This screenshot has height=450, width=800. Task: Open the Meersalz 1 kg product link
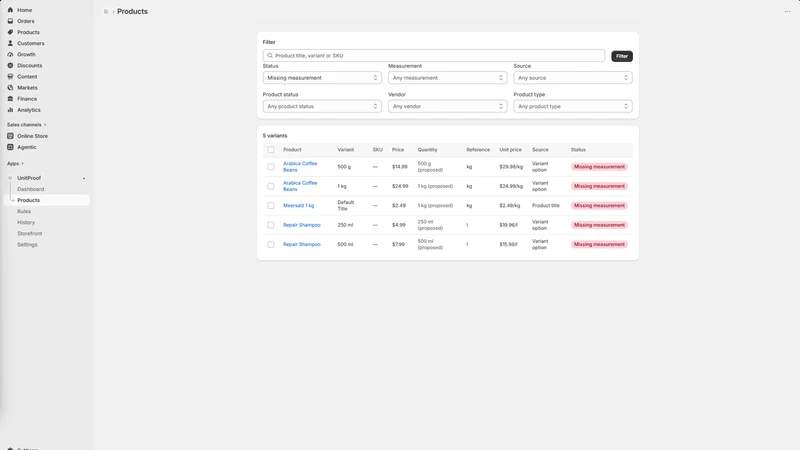point(298,206)
